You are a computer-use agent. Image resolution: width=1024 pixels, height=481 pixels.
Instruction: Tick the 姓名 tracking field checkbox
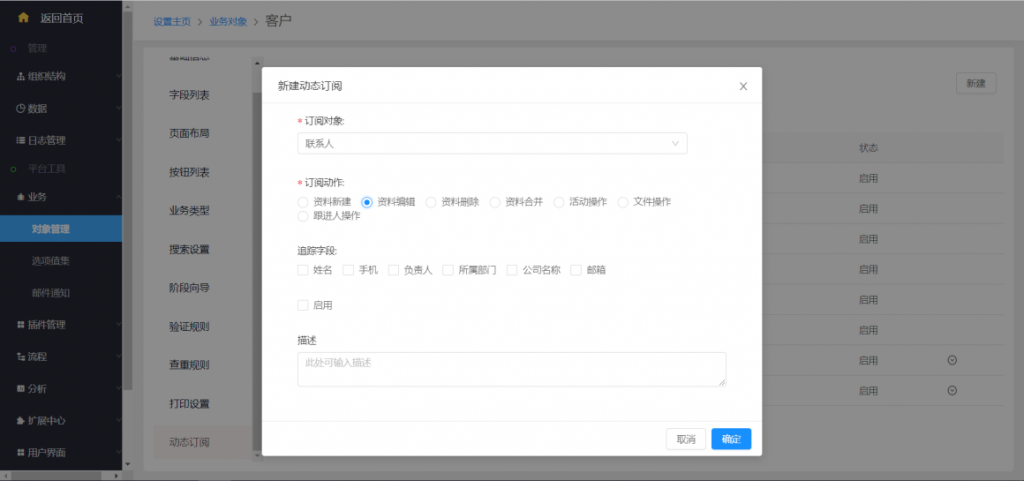303,270
